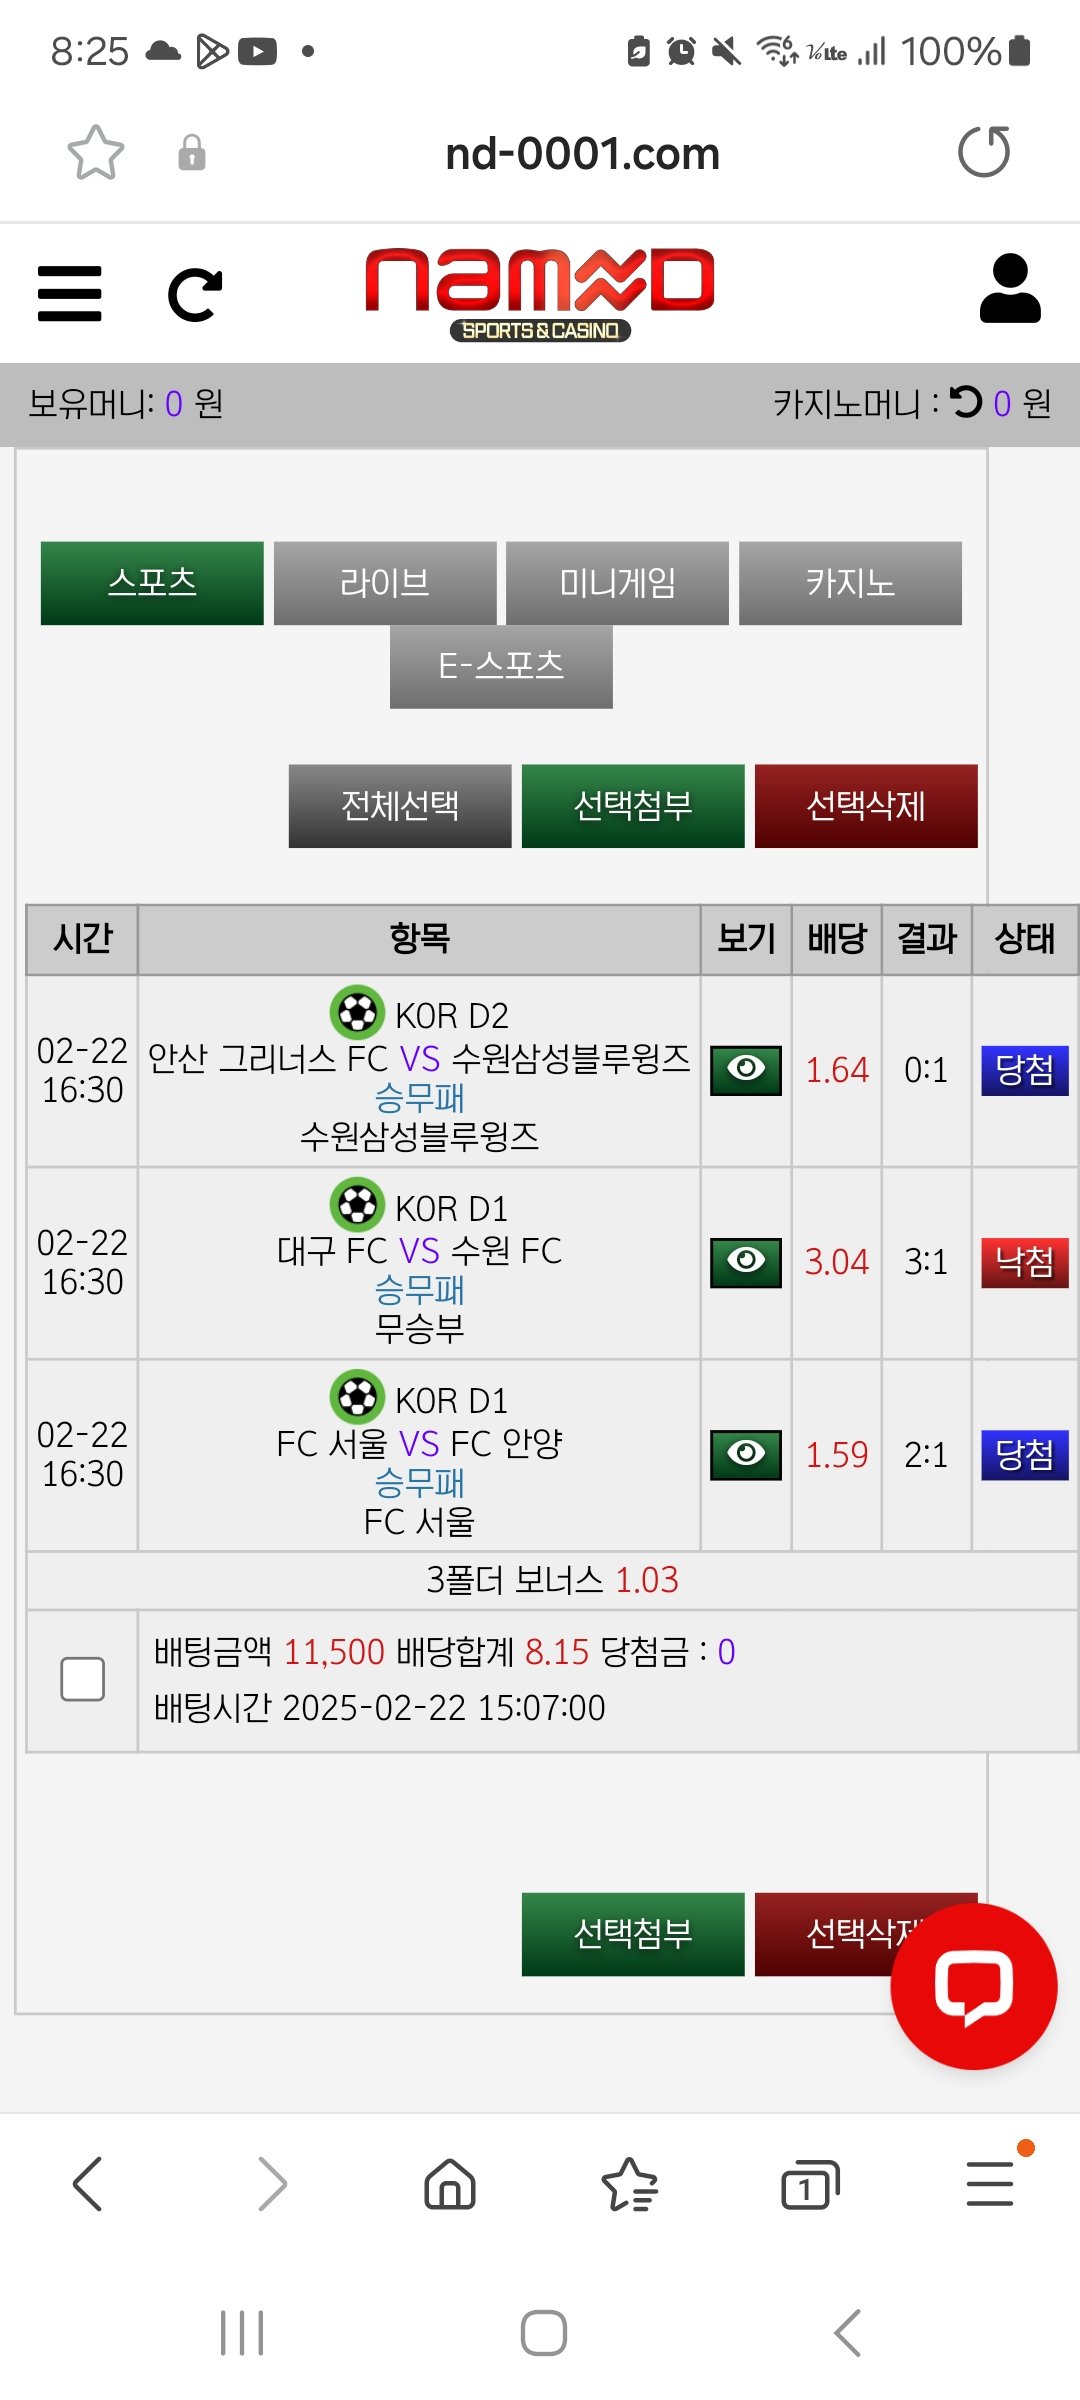Refresh casino money balance icon
This screenshot has width=1080, height=2400.
coord(967,402)
